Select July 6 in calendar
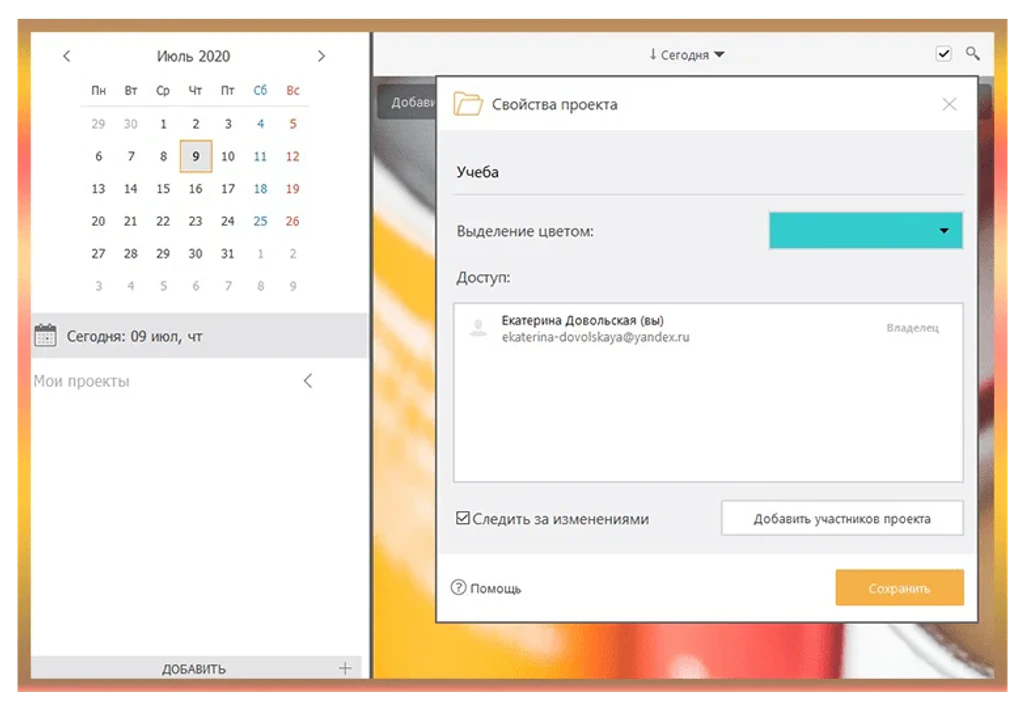This screenshot has height=710, width=1024. [x=98, y=157]
